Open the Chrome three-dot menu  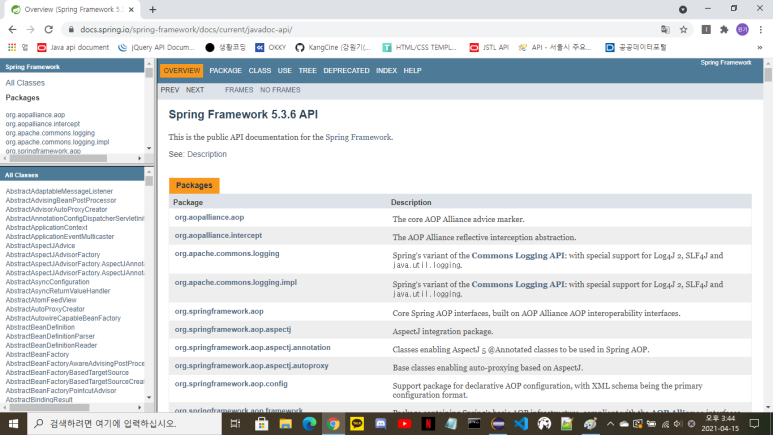[761, 30]
